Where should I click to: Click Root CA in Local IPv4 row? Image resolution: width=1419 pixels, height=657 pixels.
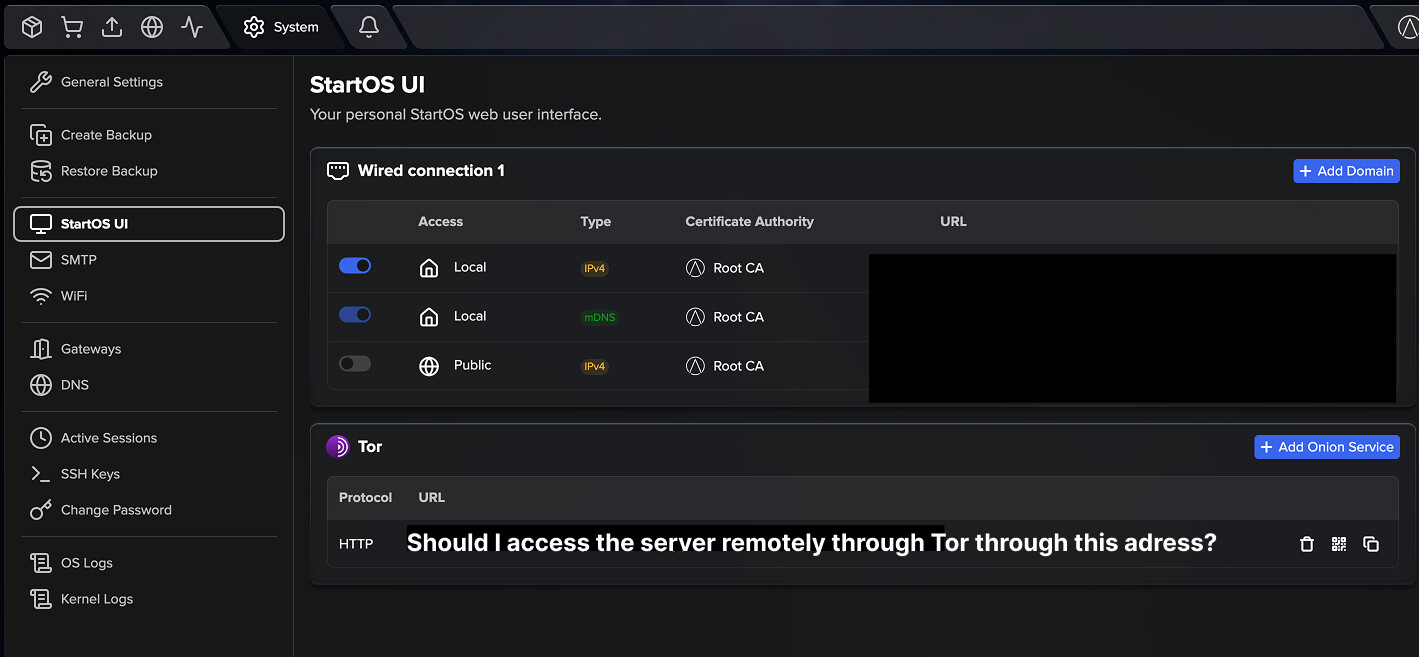point(725,268)
